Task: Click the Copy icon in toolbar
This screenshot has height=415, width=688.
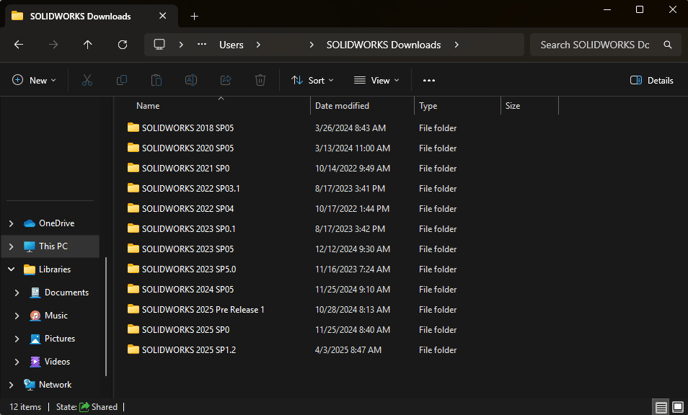Action: 122,80
